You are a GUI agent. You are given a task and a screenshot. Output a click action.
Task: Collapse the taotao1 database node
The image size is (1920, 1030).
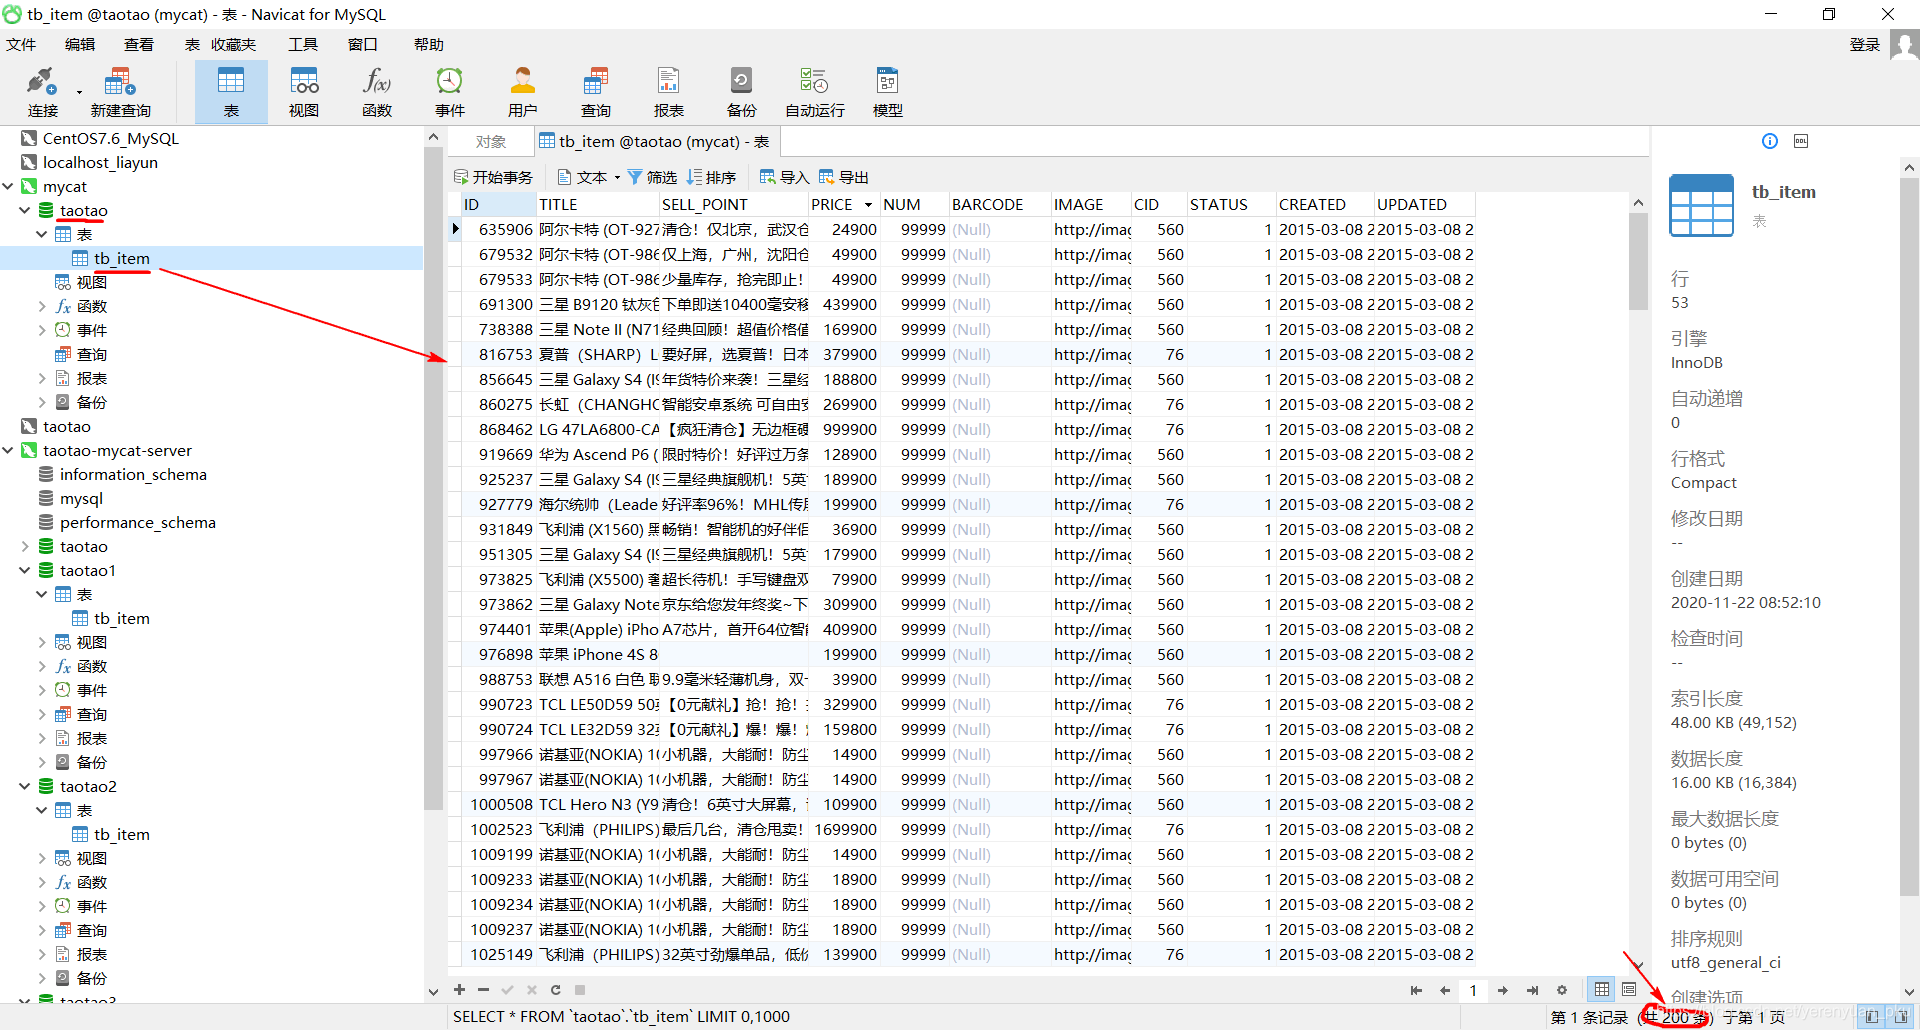[25, 571]
